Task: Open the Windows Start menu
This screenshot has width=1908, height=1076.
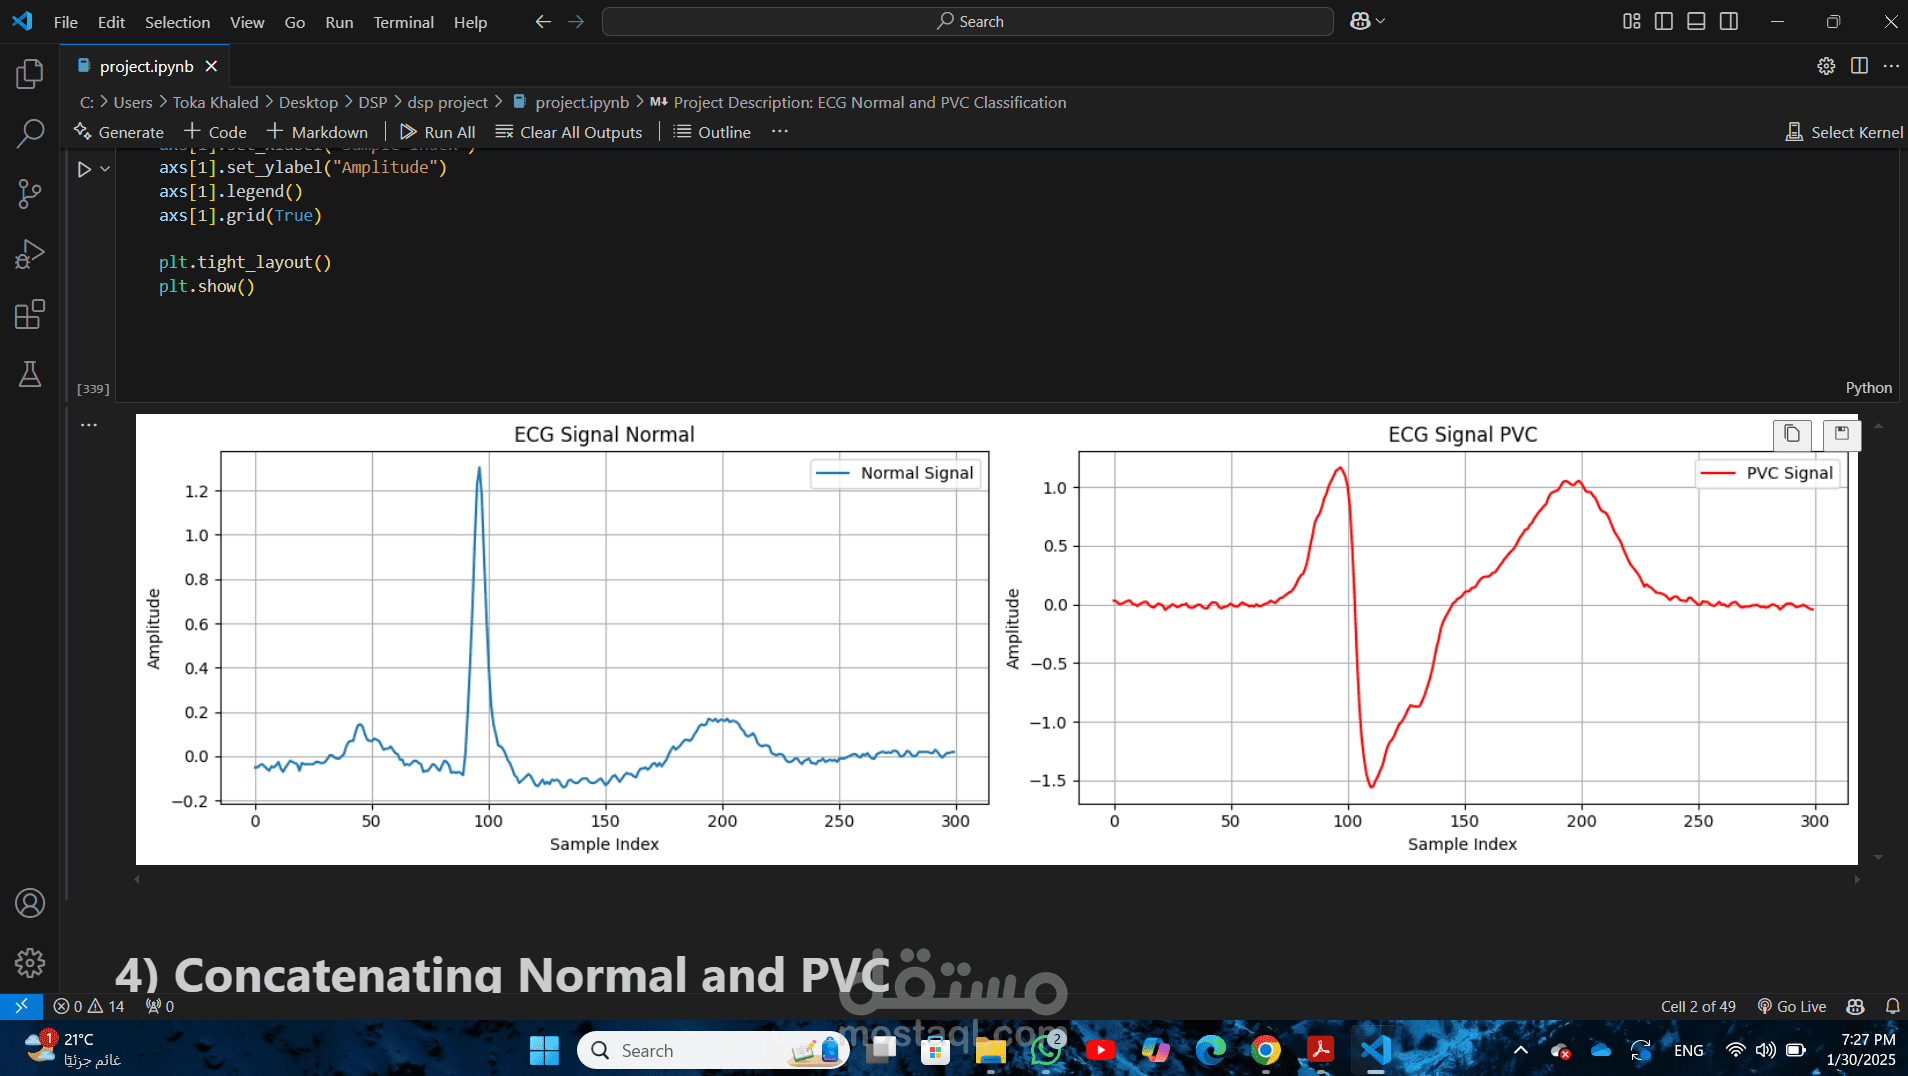Action: (544, 1050)
